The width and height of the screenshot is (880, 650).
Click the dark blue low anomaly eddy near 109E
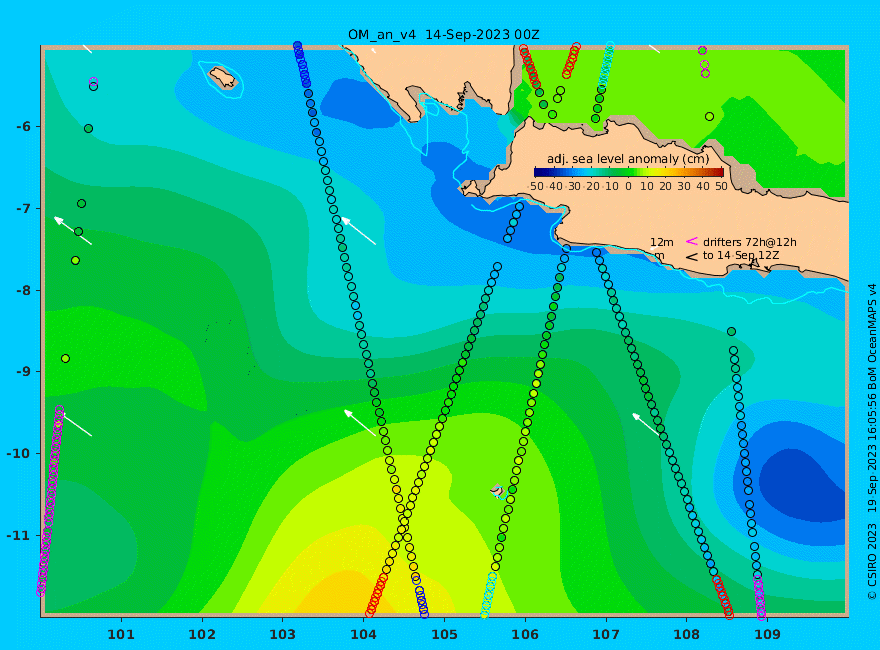(800, 483)
